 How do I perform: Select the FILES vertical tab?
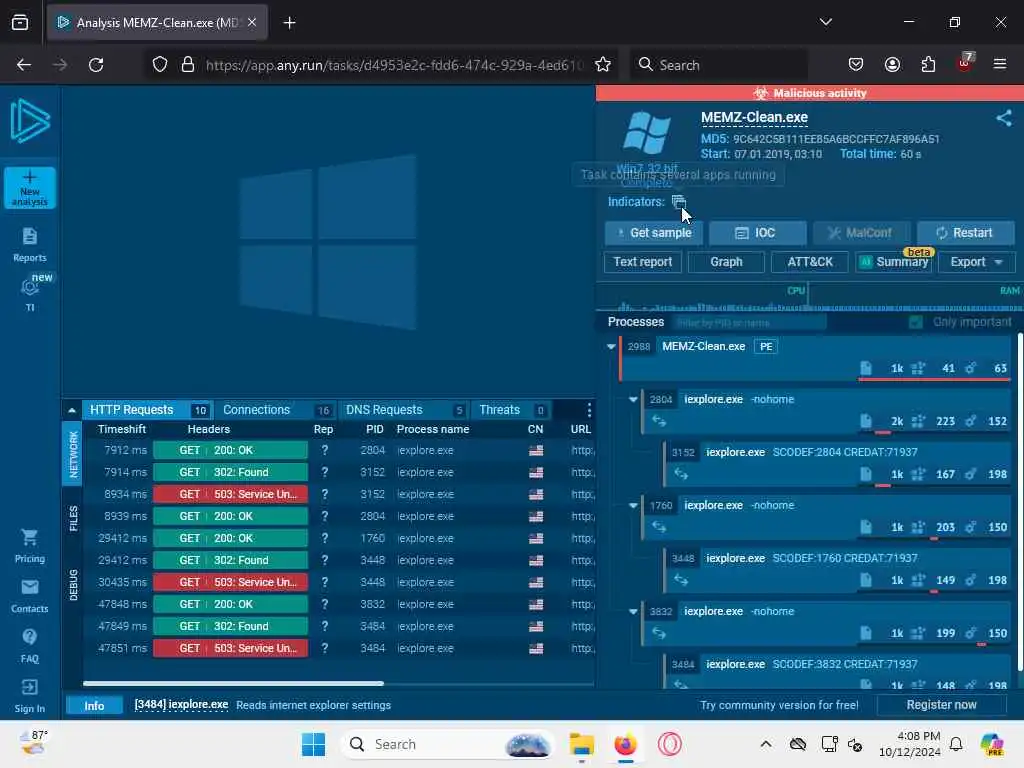pos(73,519)
